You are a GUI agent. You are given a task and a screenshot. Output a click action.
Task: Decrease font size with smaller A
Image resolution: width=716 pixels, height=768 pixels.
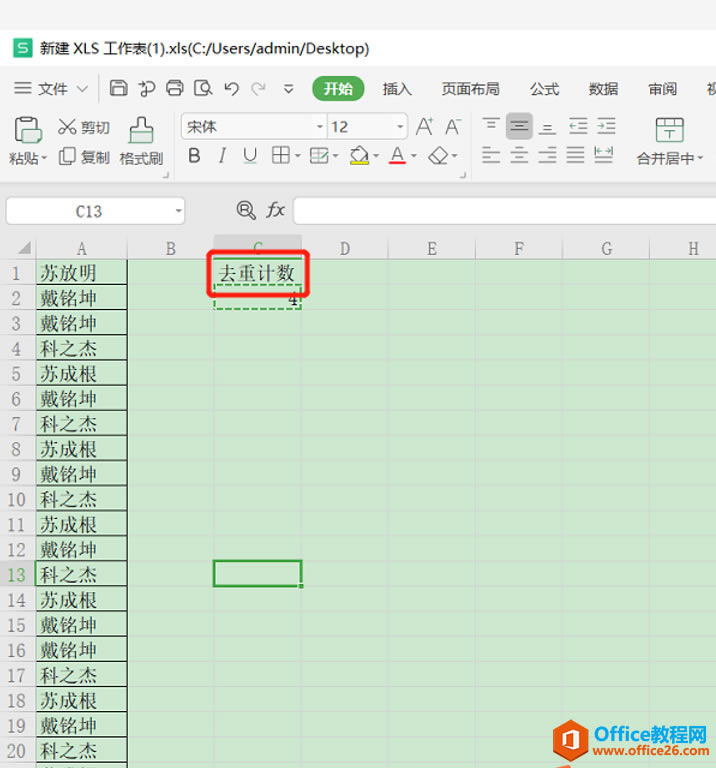click(x=453, y=126)
